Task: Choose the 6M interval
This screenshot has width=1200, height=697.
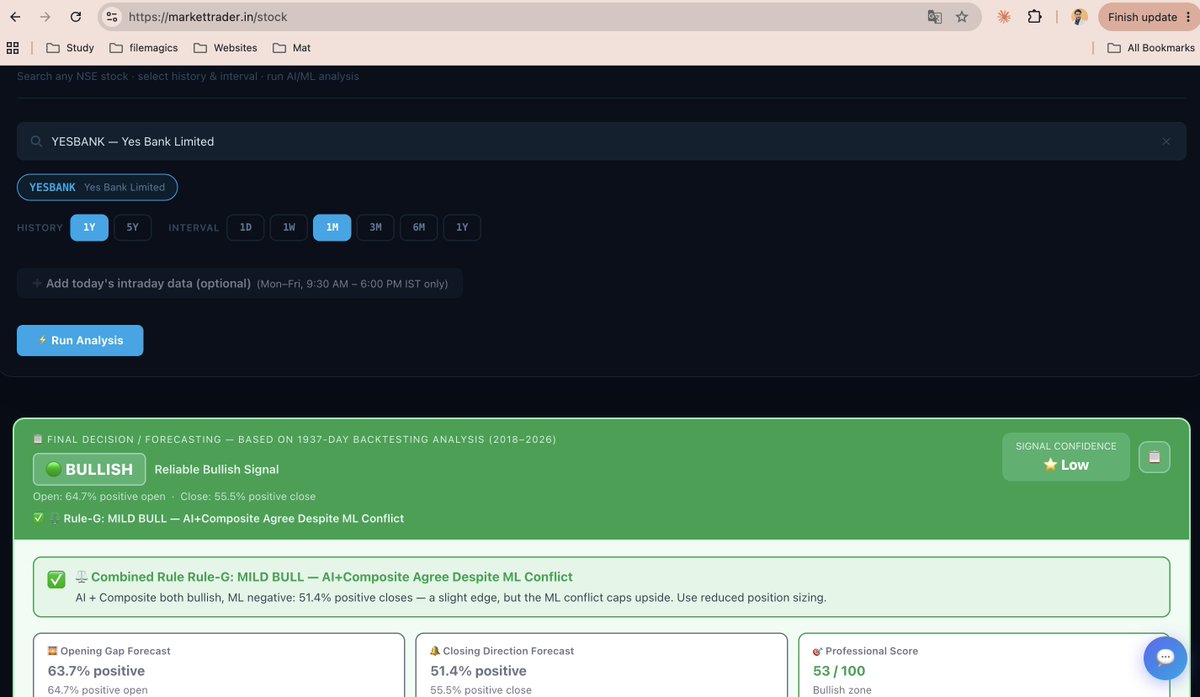Action: 419,227
